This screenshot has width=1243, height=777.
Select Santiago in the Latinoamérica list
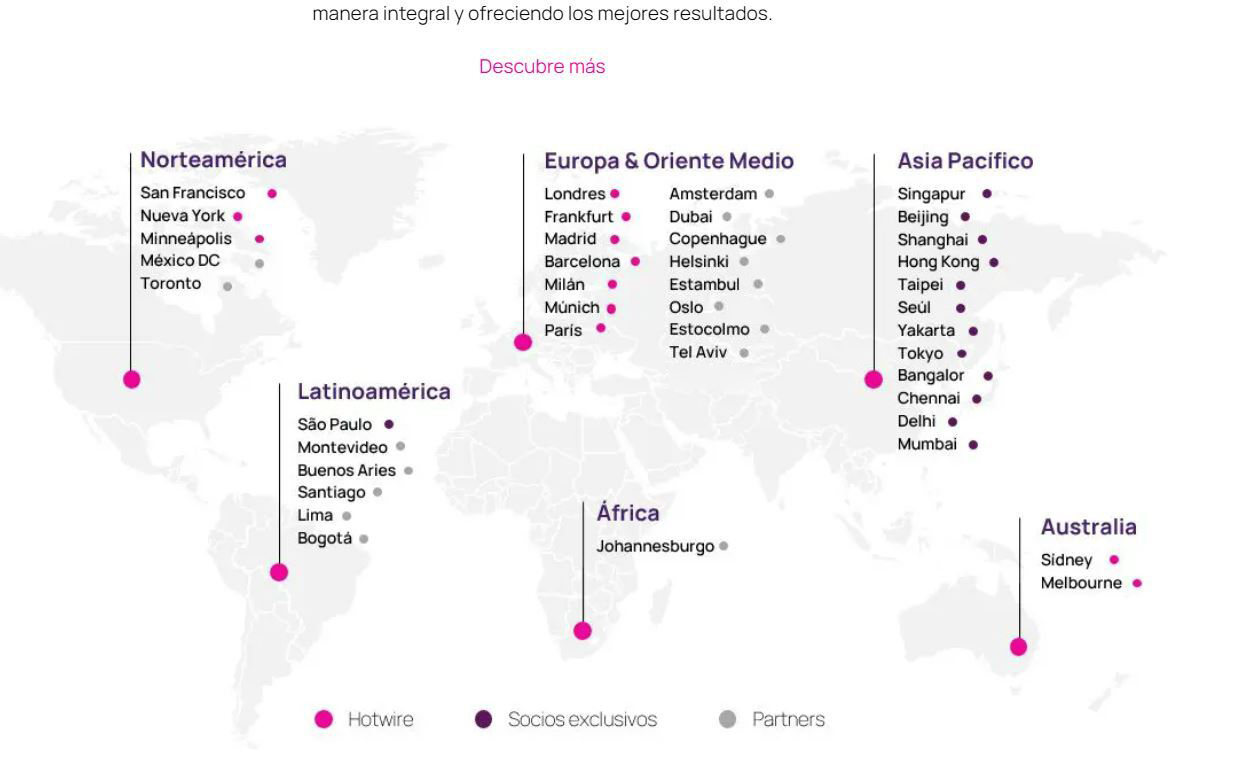click(331, 492)
